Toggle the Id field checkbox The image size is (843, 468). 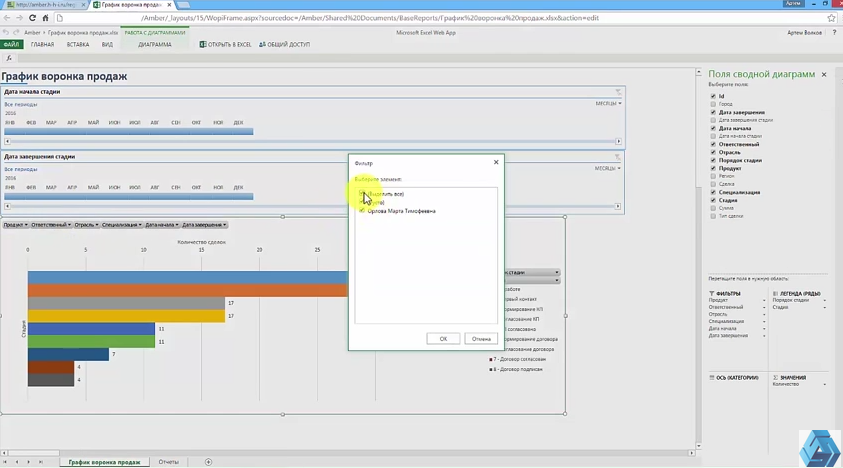(x=713, y=96)
